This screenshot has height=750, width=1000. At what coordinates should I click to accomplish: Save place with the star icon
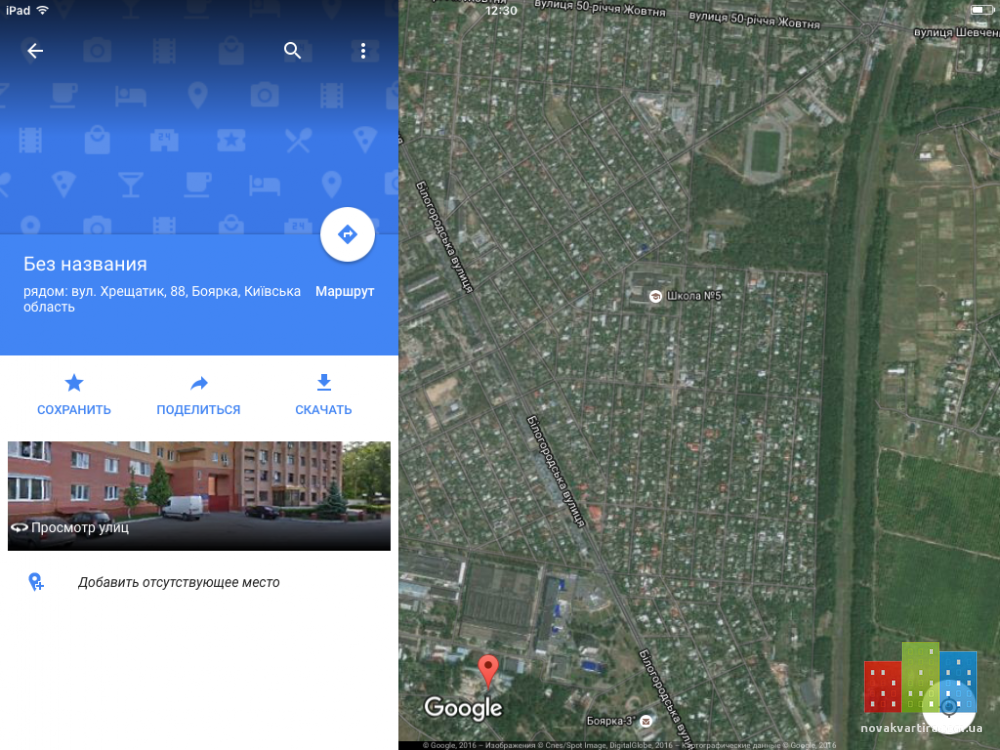(74, 395)
